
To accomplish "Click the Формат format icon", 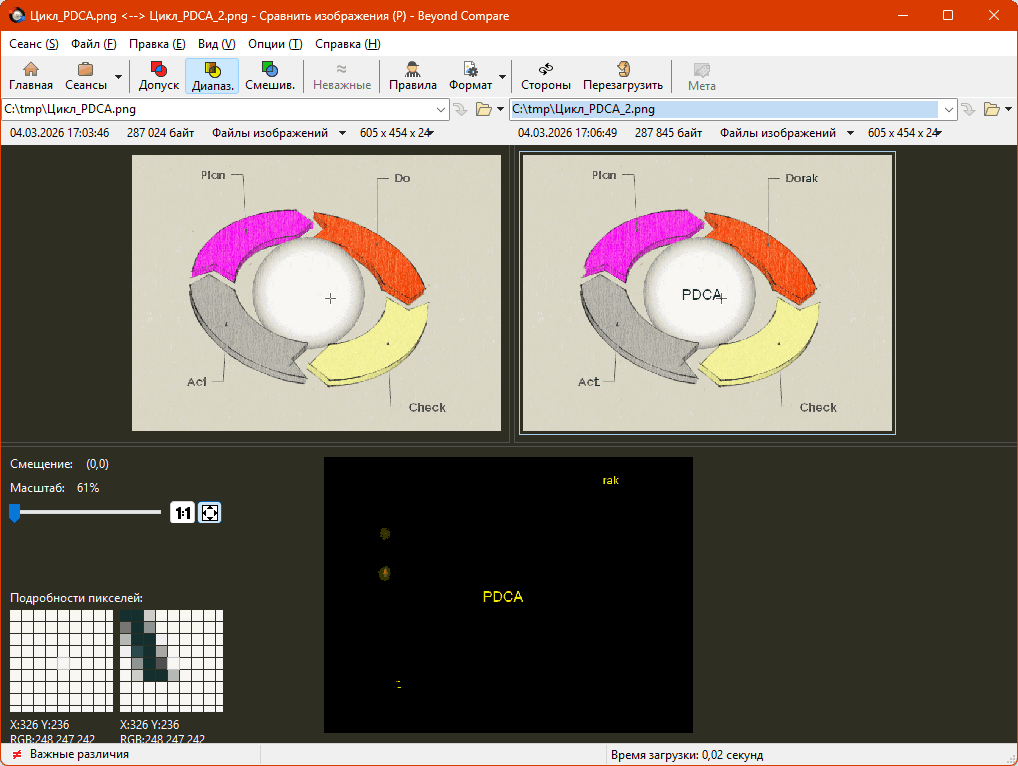I will click(x=470, y=76).
